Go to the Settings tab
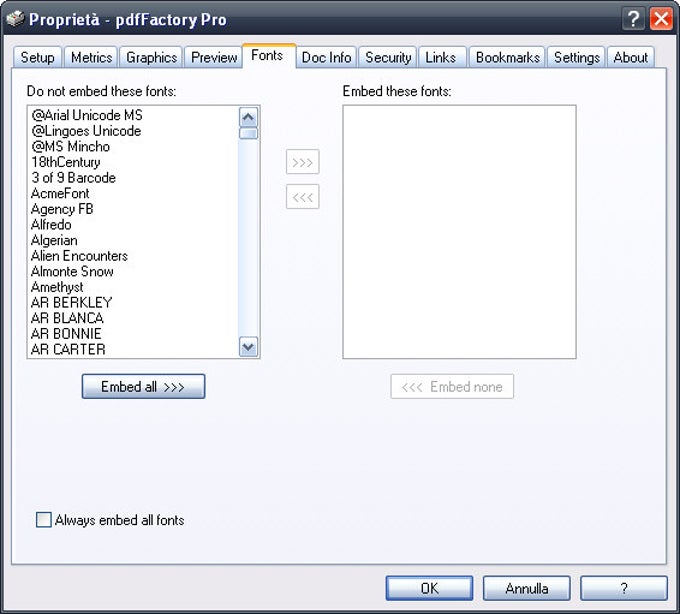 pyautogui.click(x=576, y=57)
